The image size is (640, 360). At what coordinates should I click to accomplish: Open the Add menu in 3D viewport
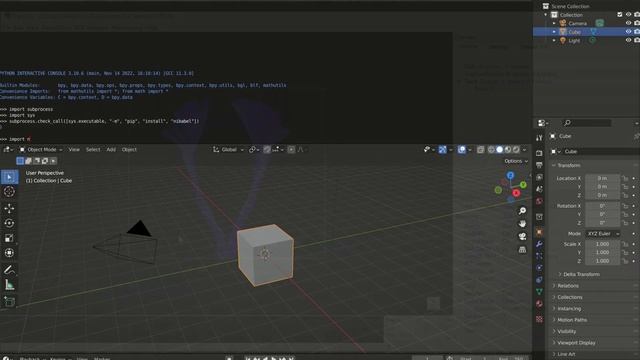[111, 150]
